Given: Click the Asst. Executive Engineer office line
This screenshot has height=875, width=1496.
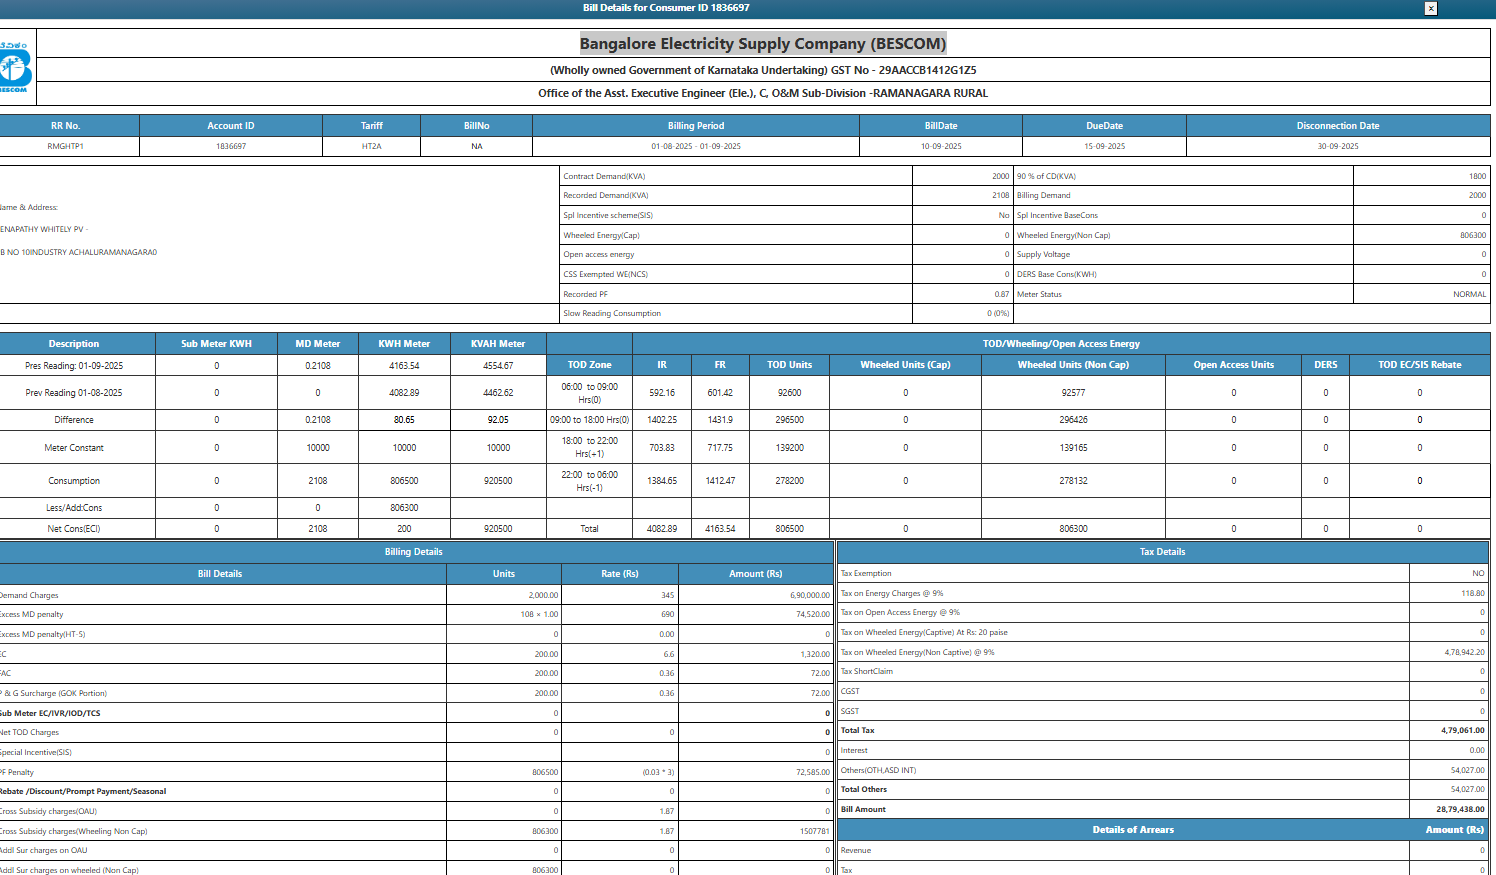Looking at the screenshot, I should (763, 93).
